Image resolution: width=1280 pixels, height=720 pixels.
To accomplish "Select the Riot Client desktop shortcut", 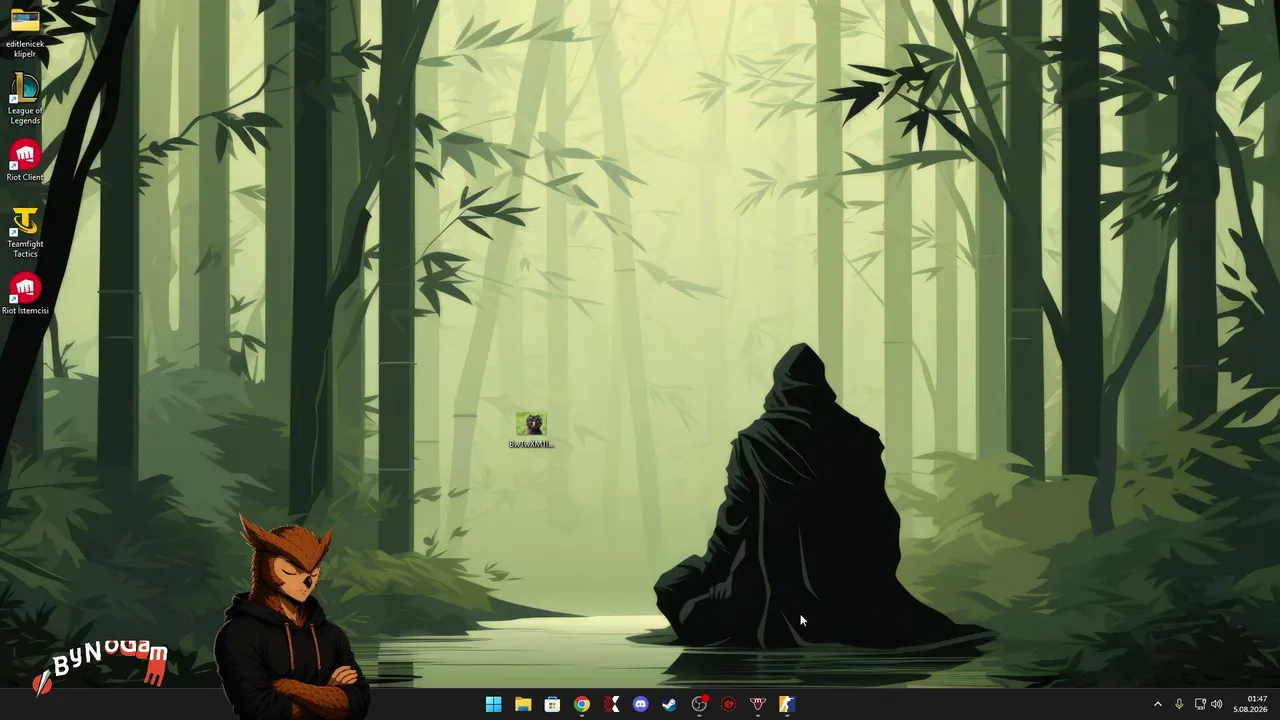I will point(25,161).
